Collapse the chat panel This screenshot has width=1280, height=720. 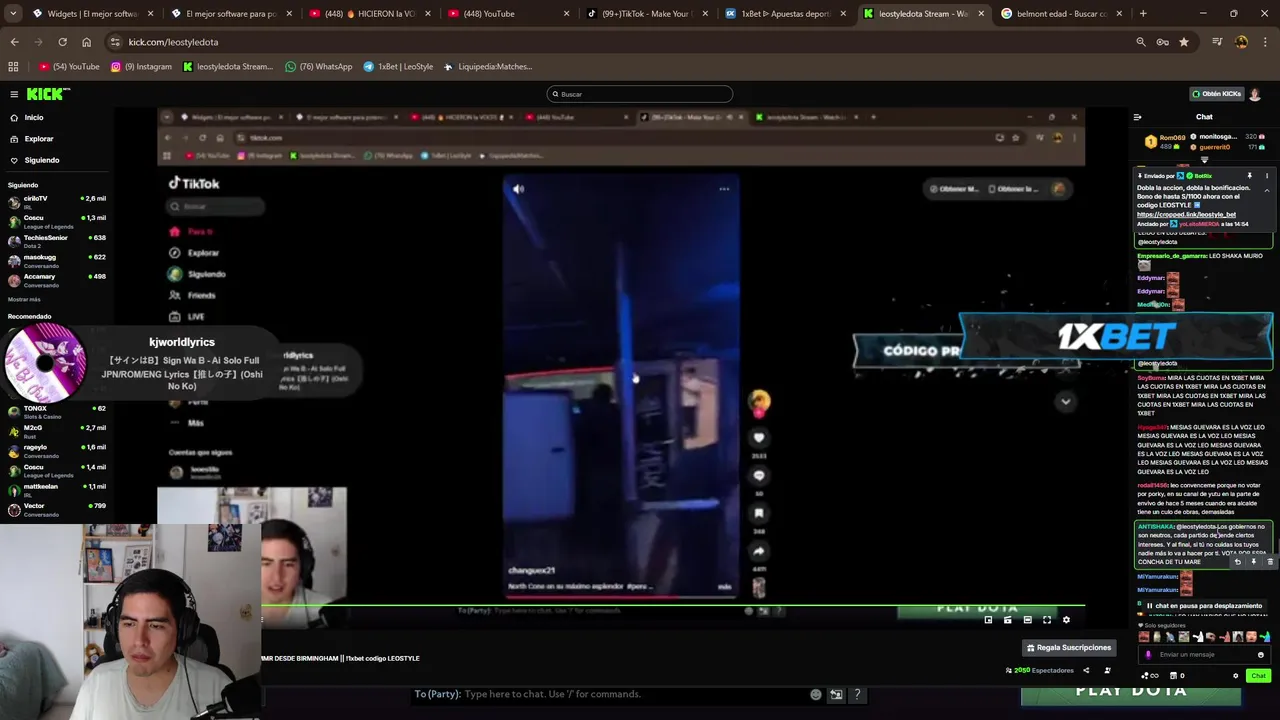click(x=1137, y=117)
